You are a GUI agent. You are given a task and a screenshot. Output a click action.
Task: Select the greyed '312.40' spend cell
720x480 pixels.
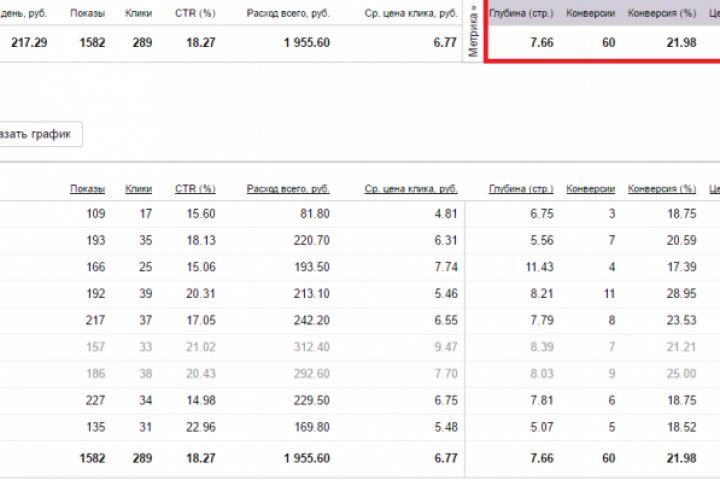point(312,347)
